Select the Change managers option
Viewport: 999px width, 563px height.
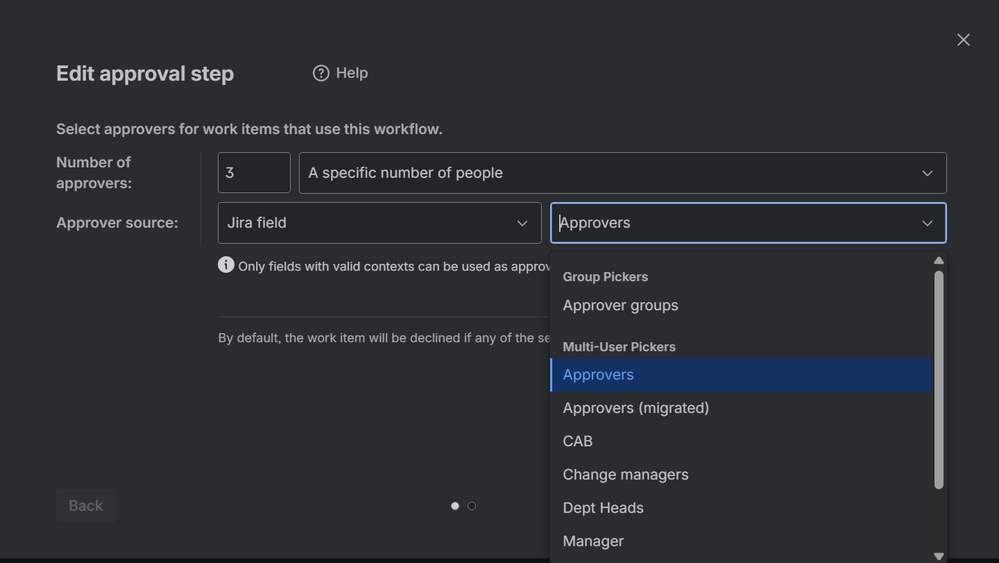(x=625, y=474)
